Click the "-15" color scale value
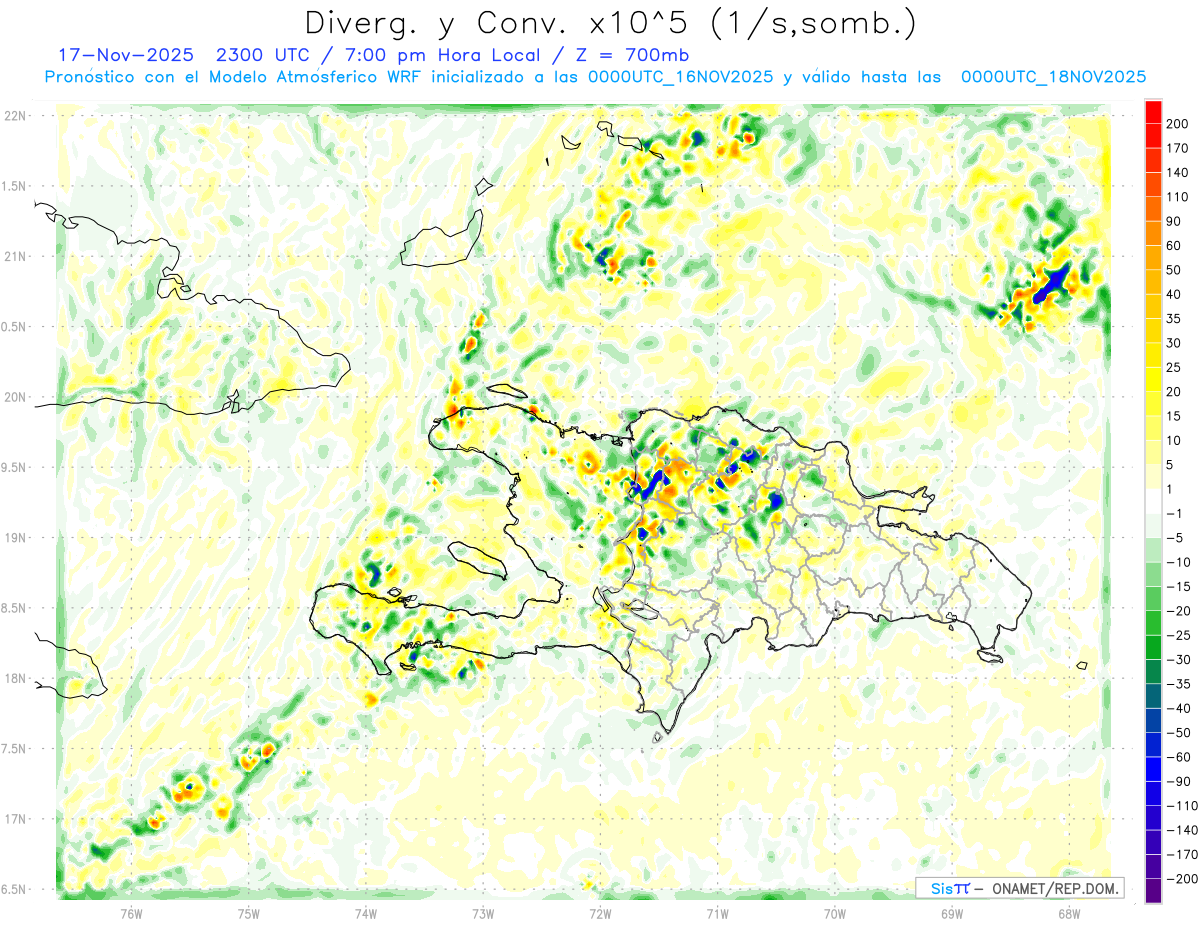This screenshot has width=1200, height=927. [x=1178, y=587]
